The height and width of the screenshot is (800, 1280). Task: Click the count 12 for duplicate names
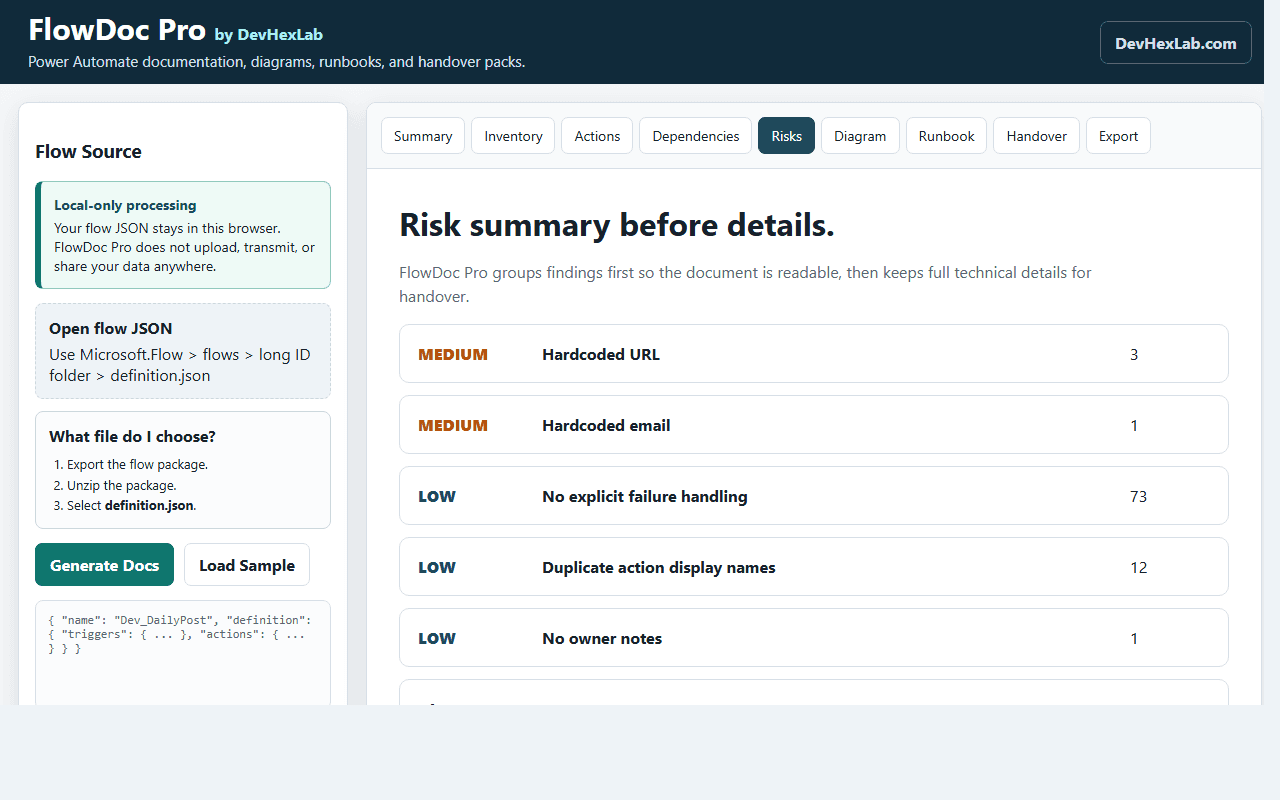1138,567
